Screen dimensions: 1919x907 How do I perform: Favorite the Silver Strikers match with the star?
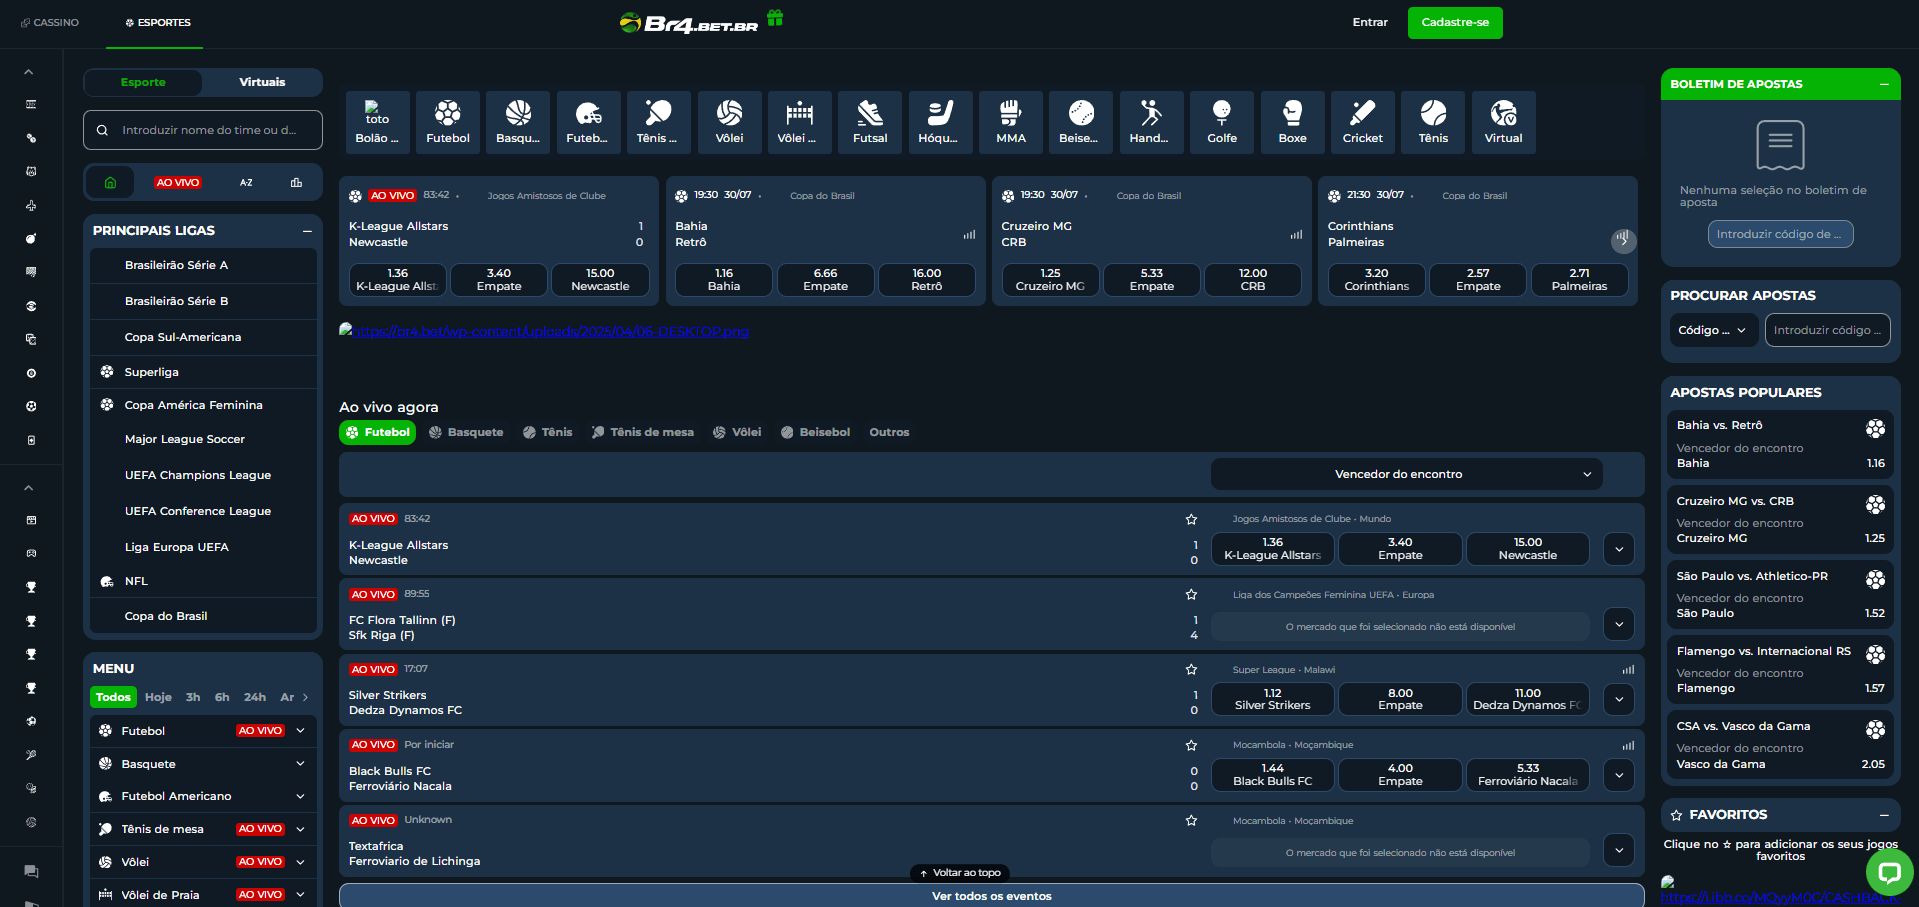[1191, 669]
